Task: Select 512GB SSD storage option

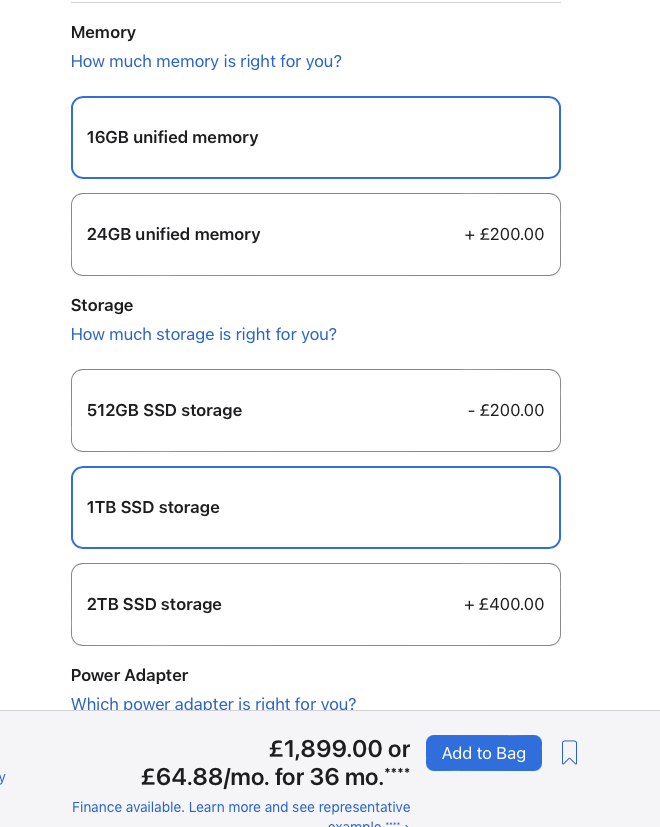Action: pyautogui.click(x=315, y=411)
